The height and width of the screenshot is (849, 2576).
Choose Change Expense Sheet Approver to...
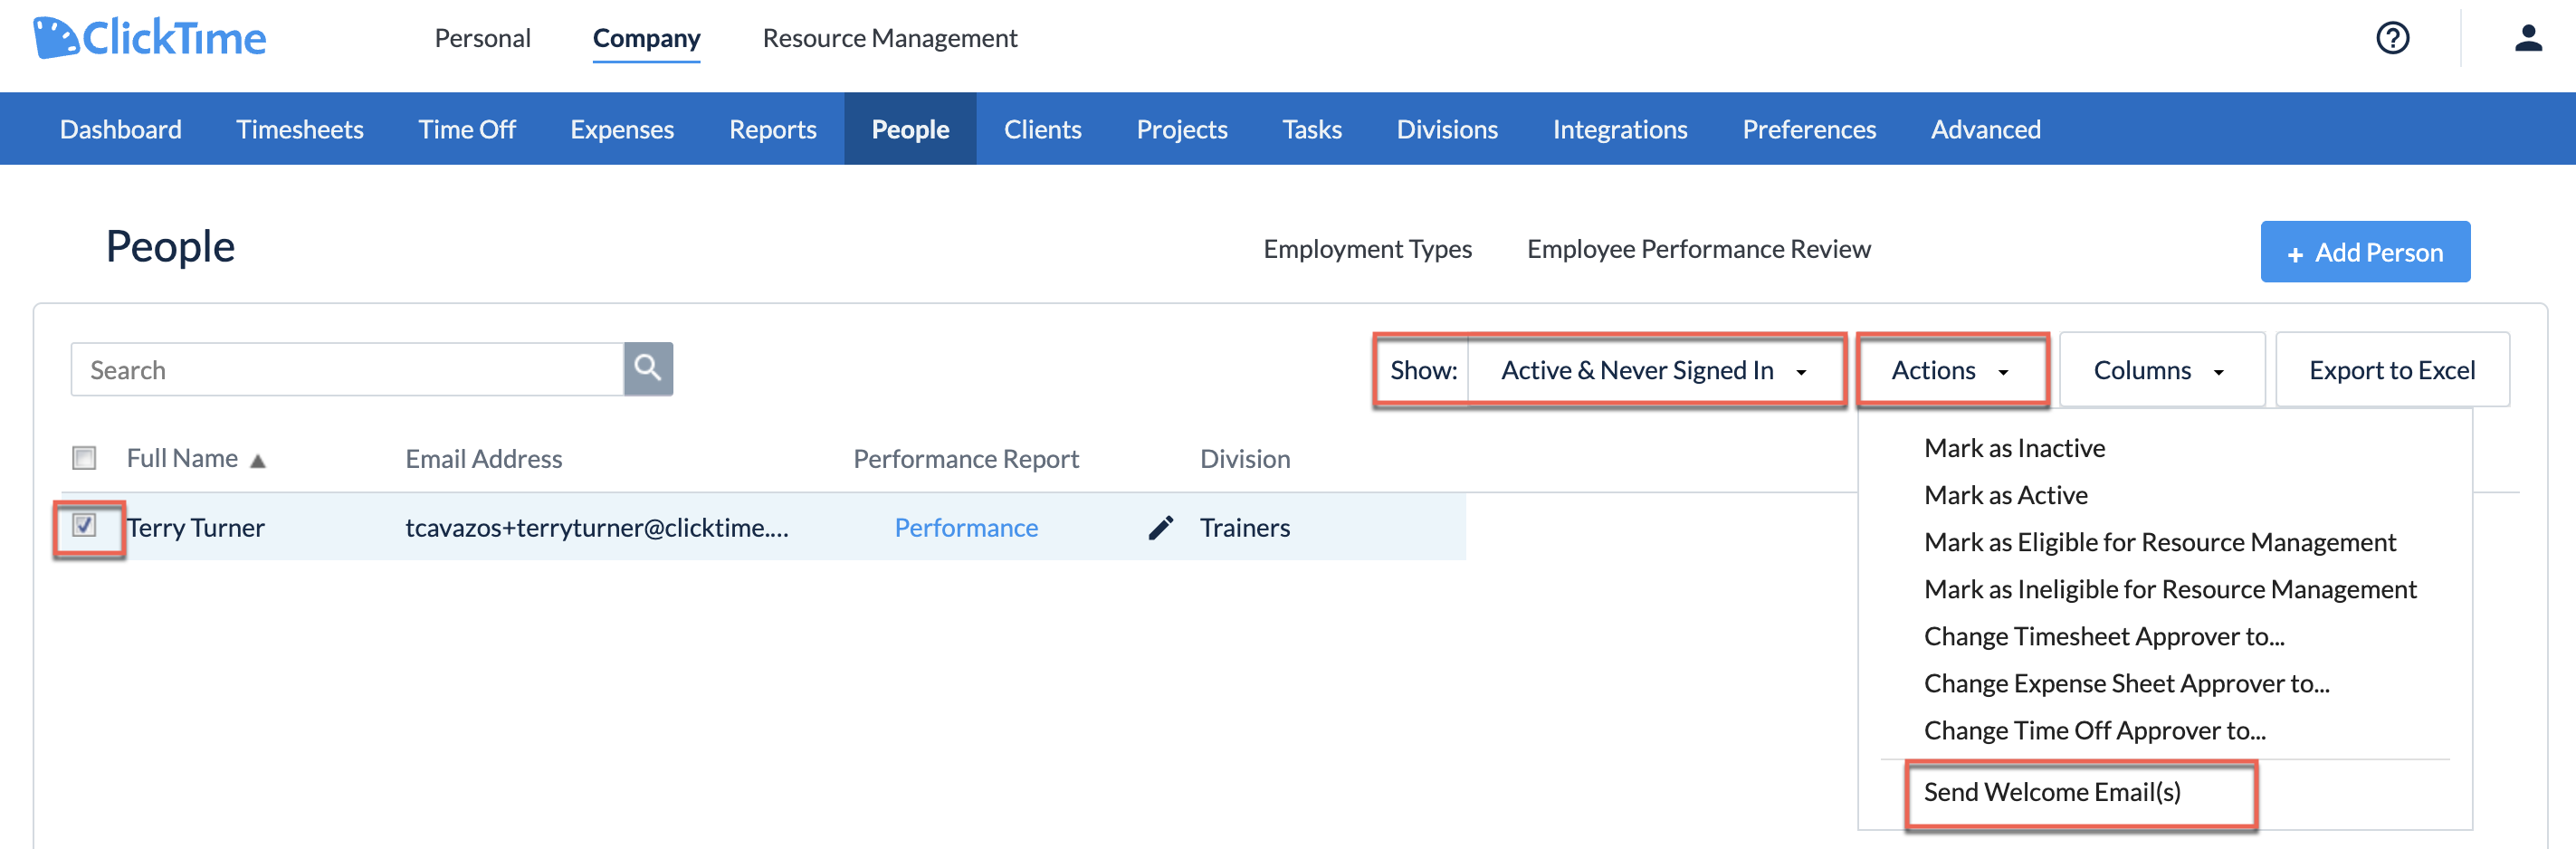[2126, 683]
